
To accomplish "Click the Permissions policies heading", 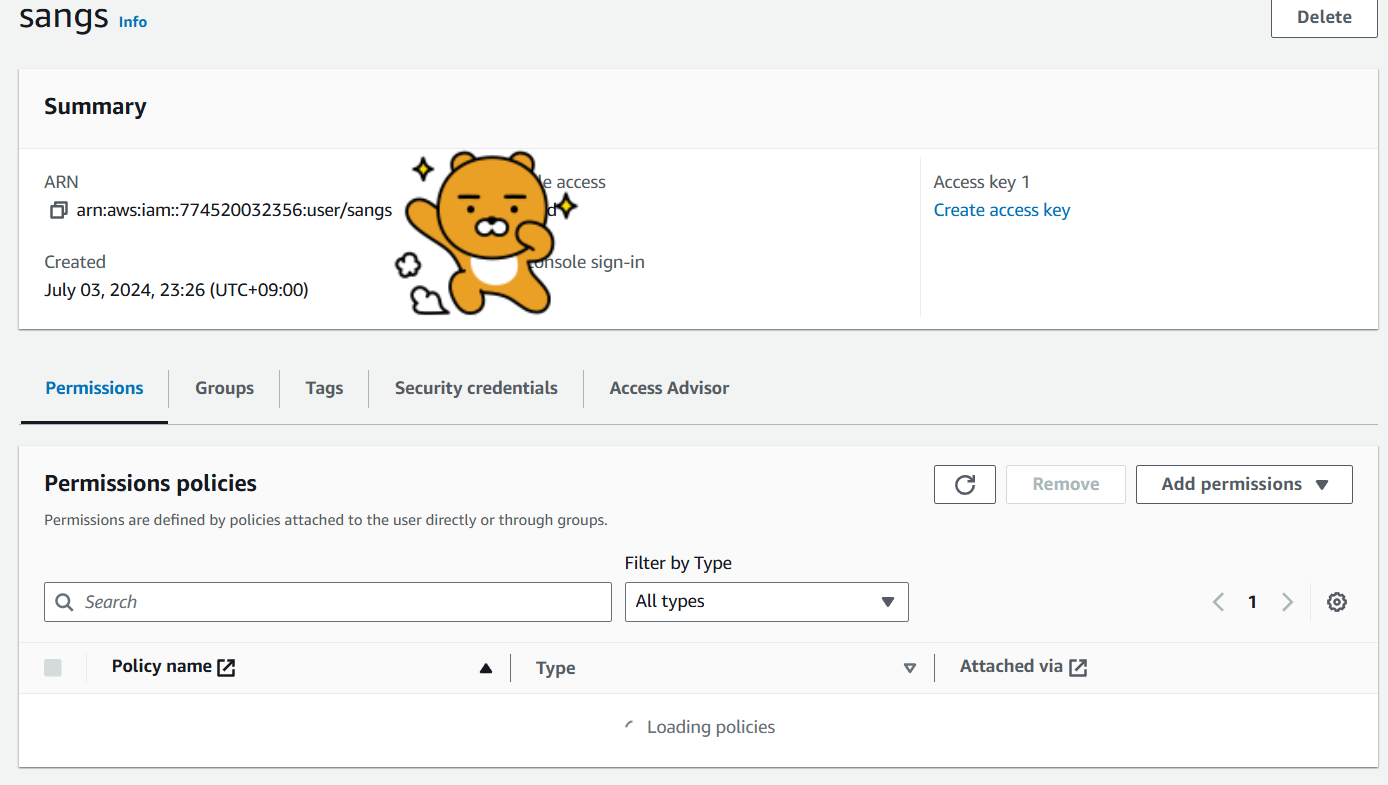I will (x=150, y=484).
